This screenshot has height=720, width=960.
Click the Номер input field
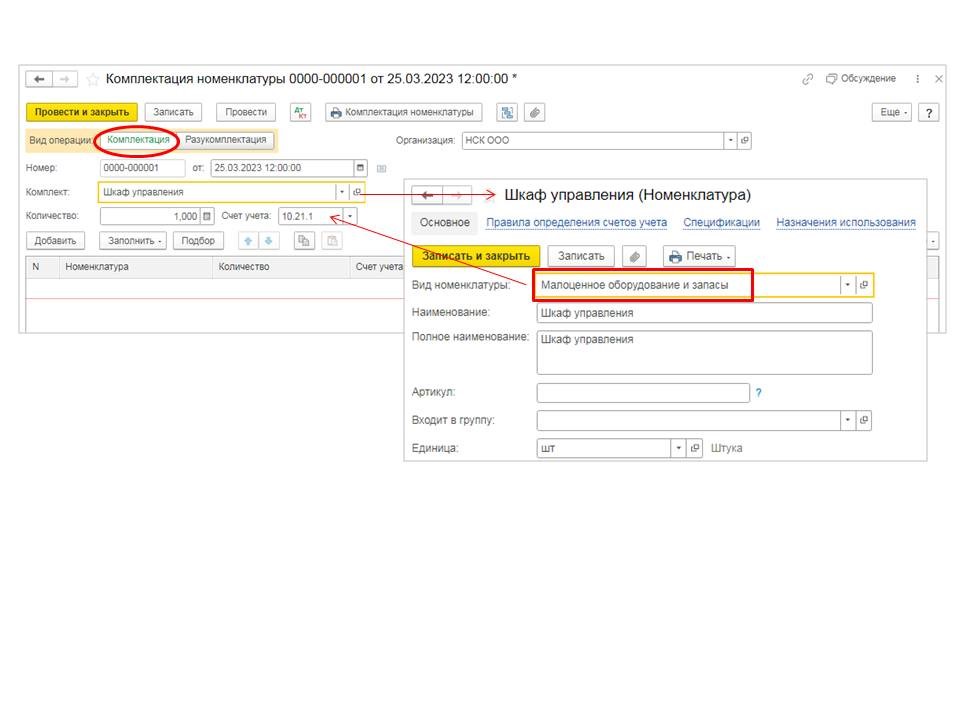(x=142, y=168)
